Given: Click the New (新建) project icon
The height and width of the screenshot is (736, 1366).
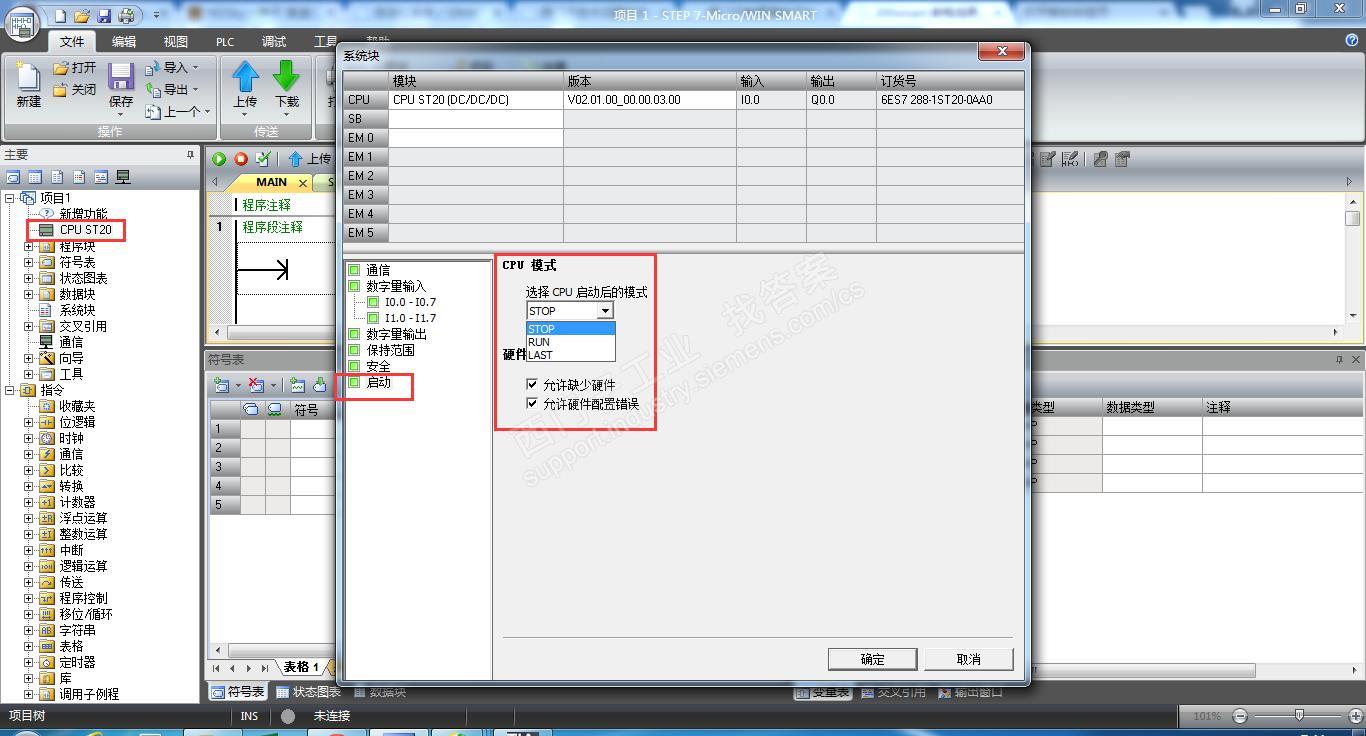Looking at the screenshot, I should (x=28, y=77).
